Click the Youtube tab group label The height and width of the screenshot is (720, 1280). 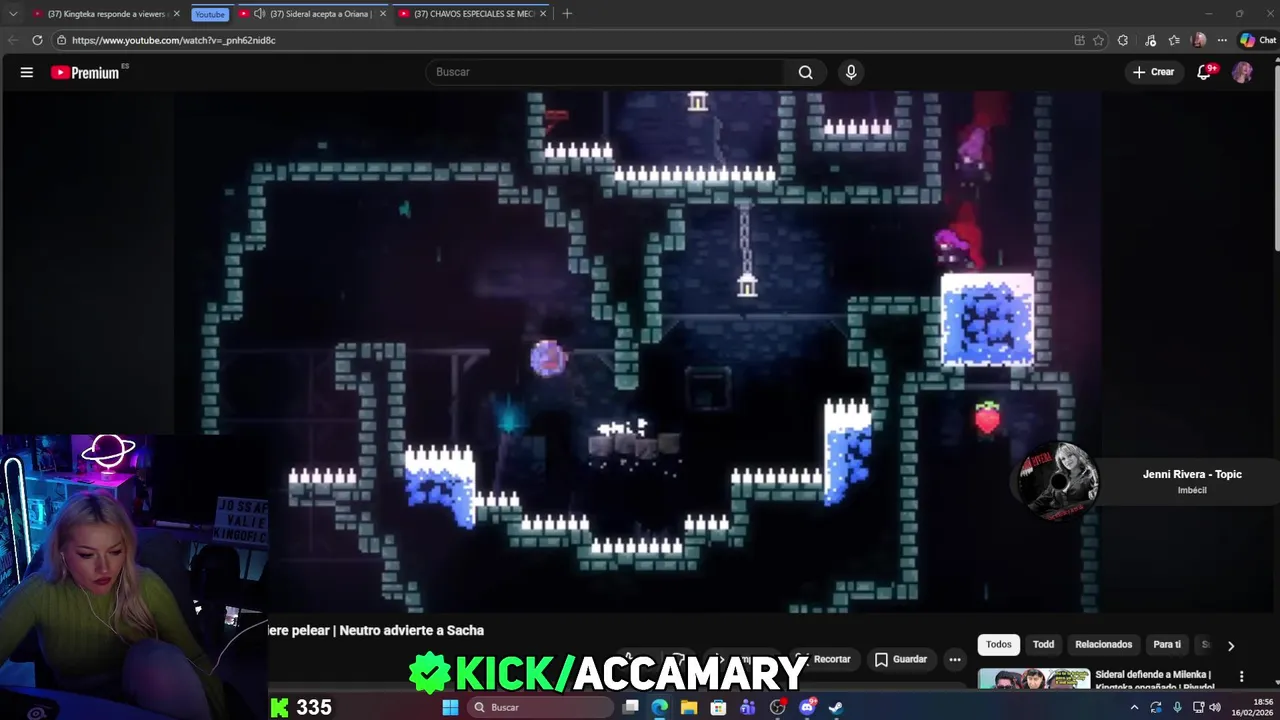(210, 14)
